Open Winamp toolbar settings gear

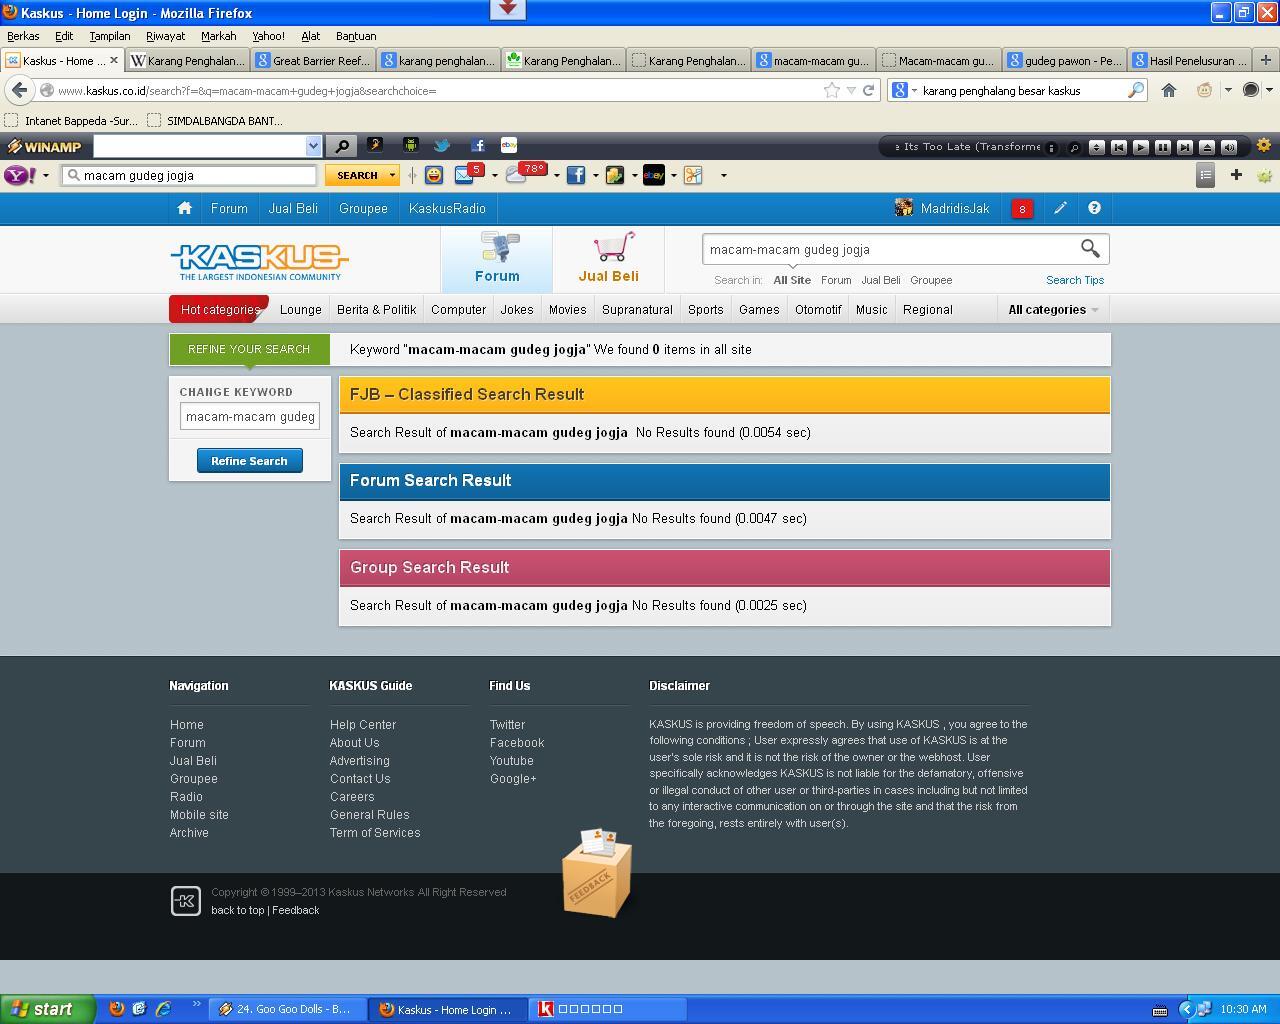(1263, 146)
